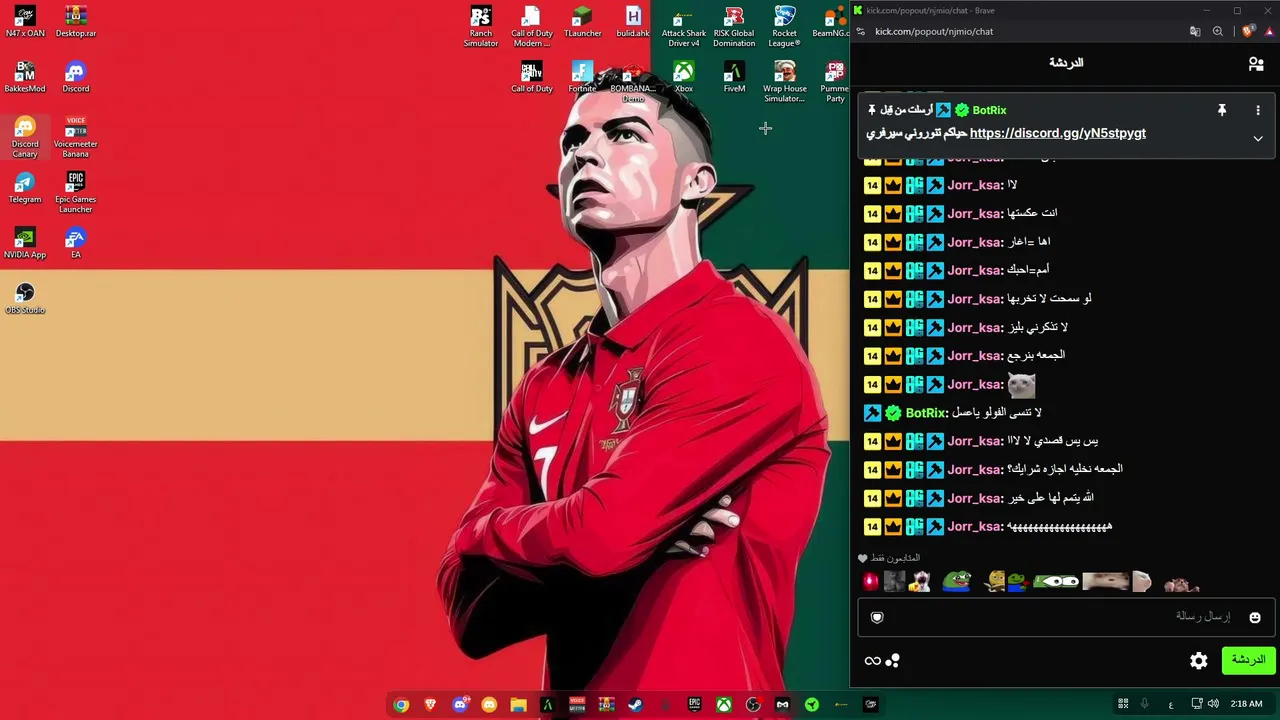1280x720 pixels.
Task: Open the EA app desktop shortcut
Action: pos(76,243)
